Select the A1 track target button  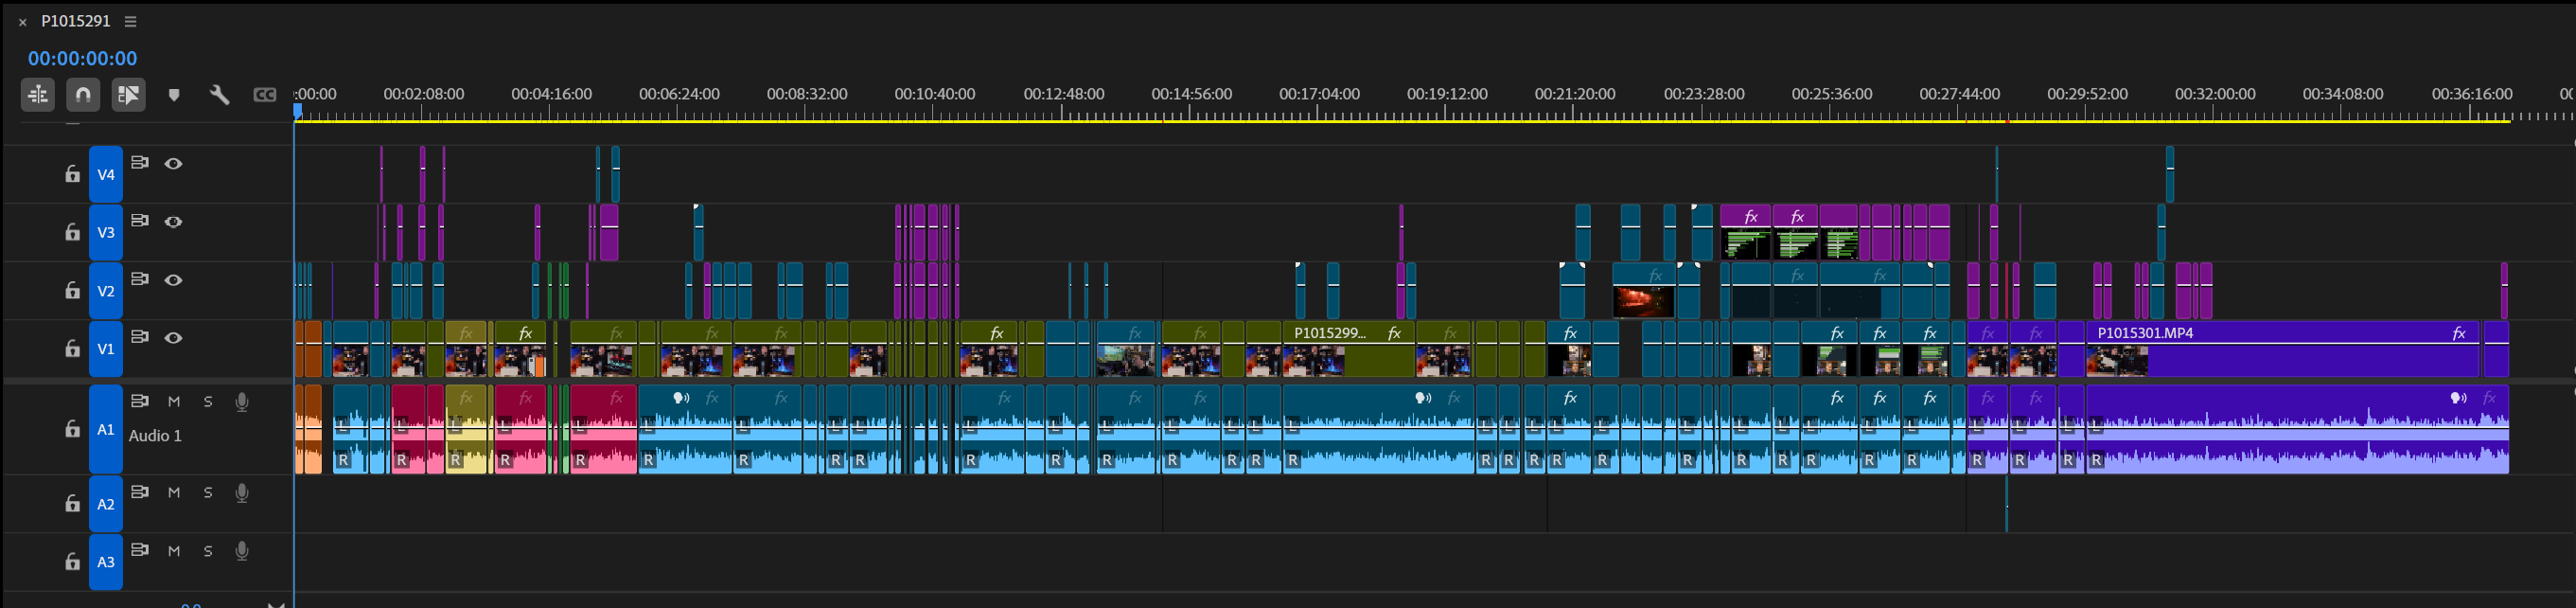(106, 429)
